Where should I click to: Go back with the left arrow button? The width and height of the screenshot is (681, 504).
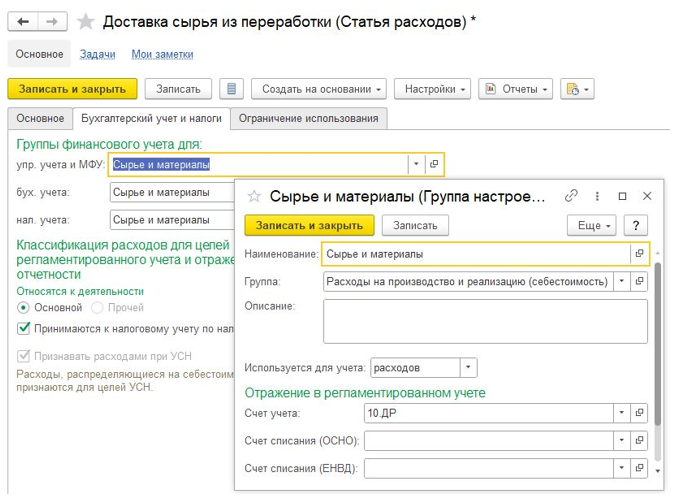pos(23,21)
